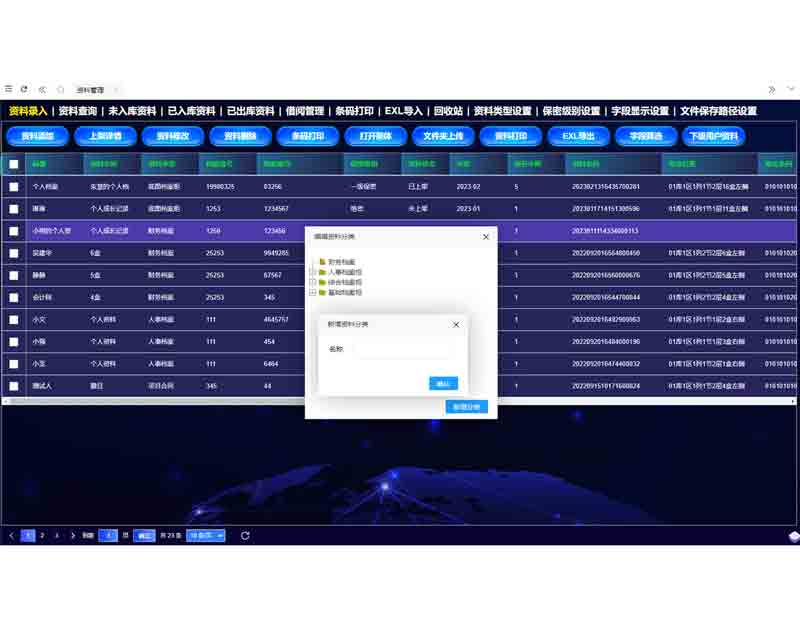Viewport: 800px width, 627px height.
Task: Toggle the select-all checkbox in table header
Action: pyautogui.click(x=14, y=164)
